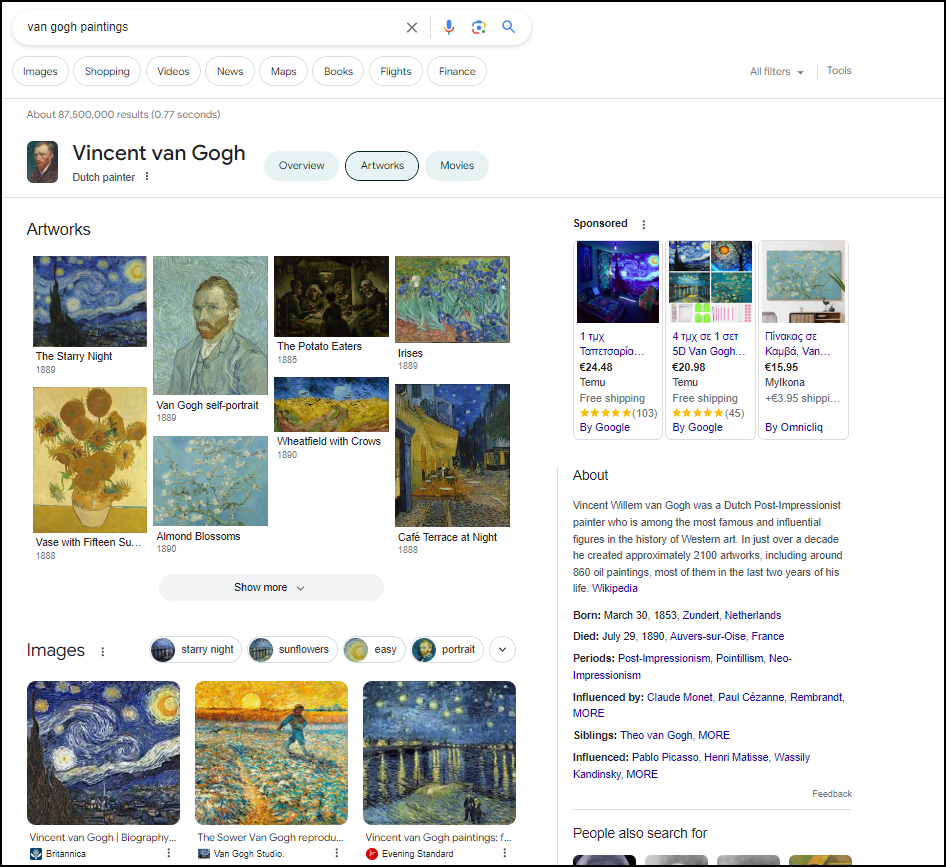Open the Tools menu
Image resolution: width=946 pixels, height=867 pixels.
839,71
